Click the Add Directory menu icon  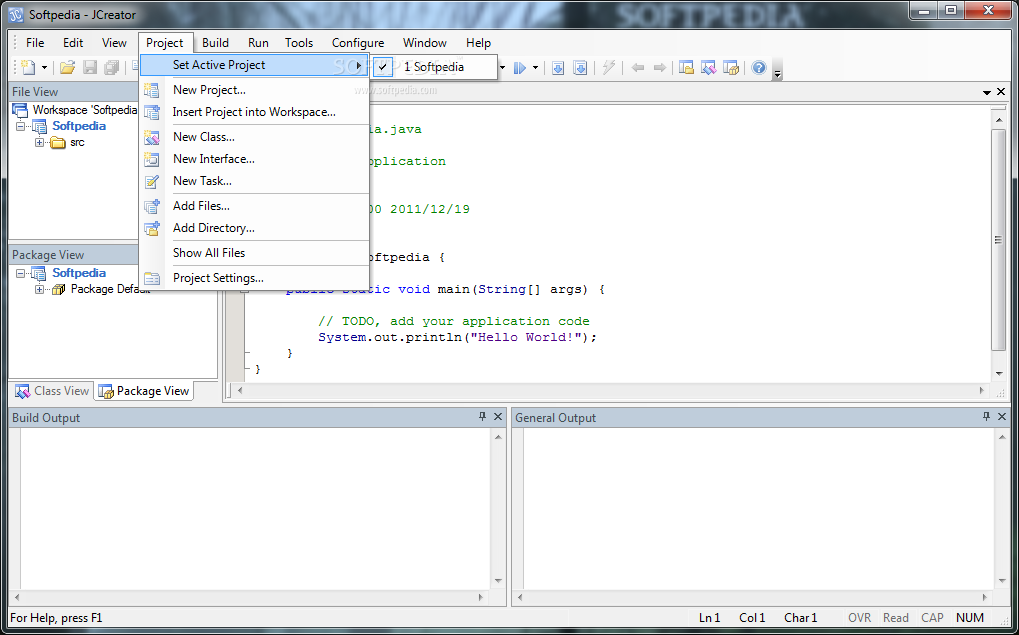151,228
